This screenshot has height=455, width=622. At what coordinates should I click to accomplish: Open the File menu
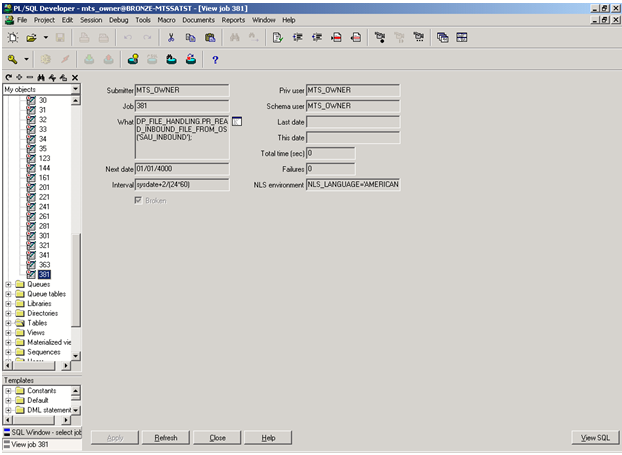coord(22,20)
